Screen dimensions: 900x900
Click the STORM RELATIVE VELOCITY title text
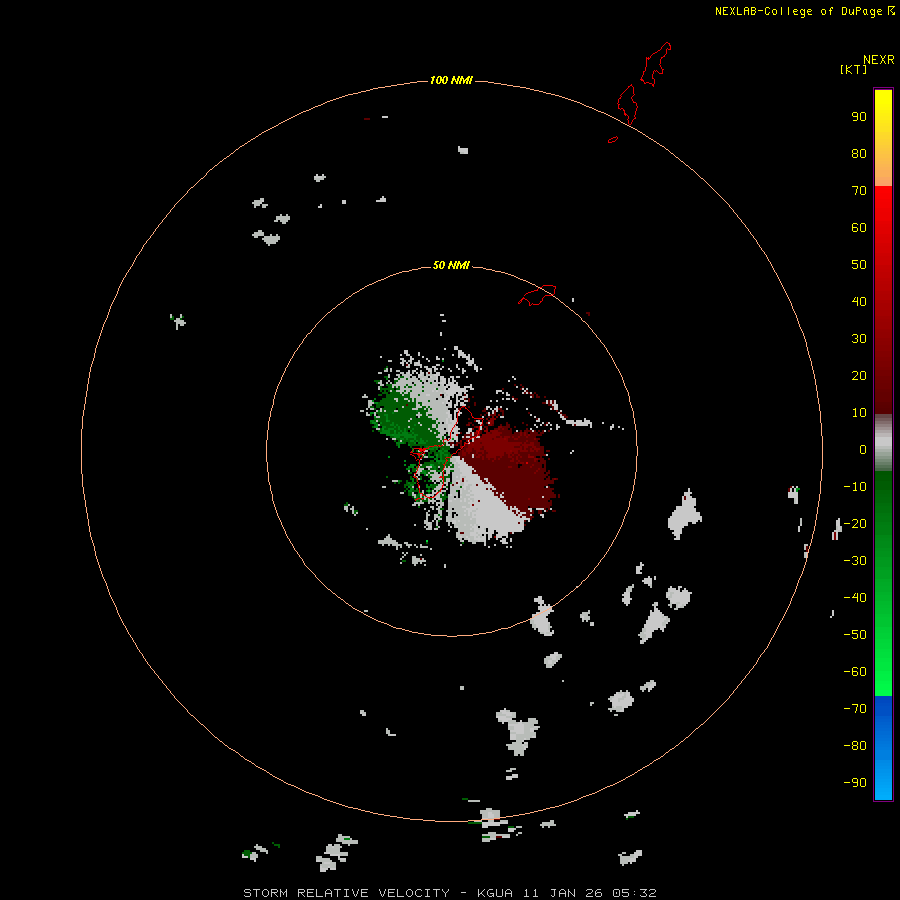point(346,893)
